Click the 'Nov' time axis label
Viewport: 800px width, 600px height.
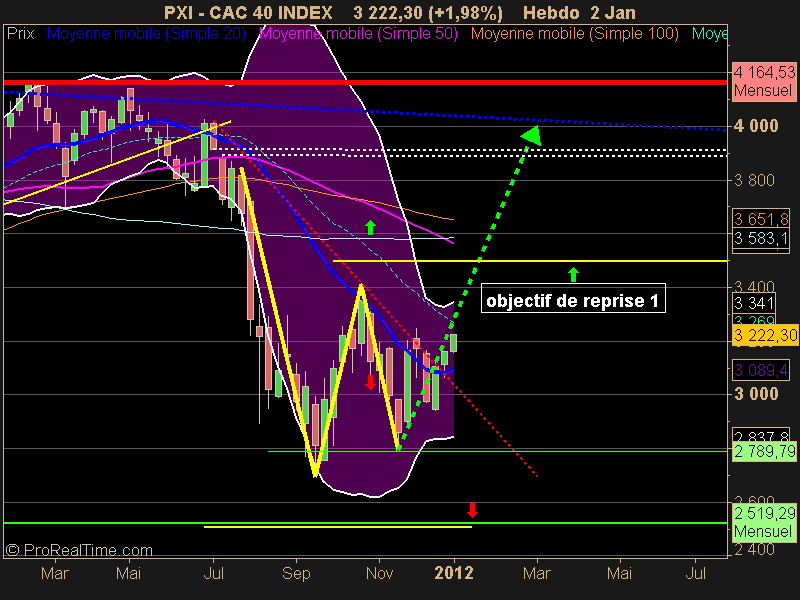[379, 573]
